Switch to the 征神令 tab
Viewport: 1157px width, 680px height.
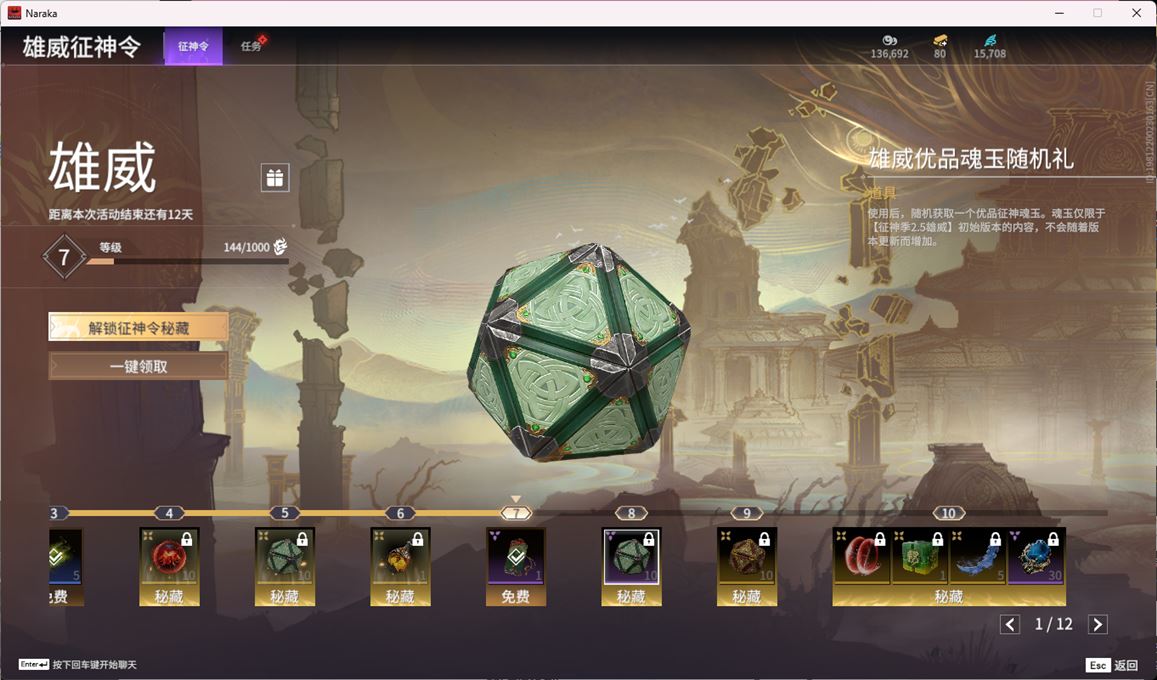click(193, 46)
